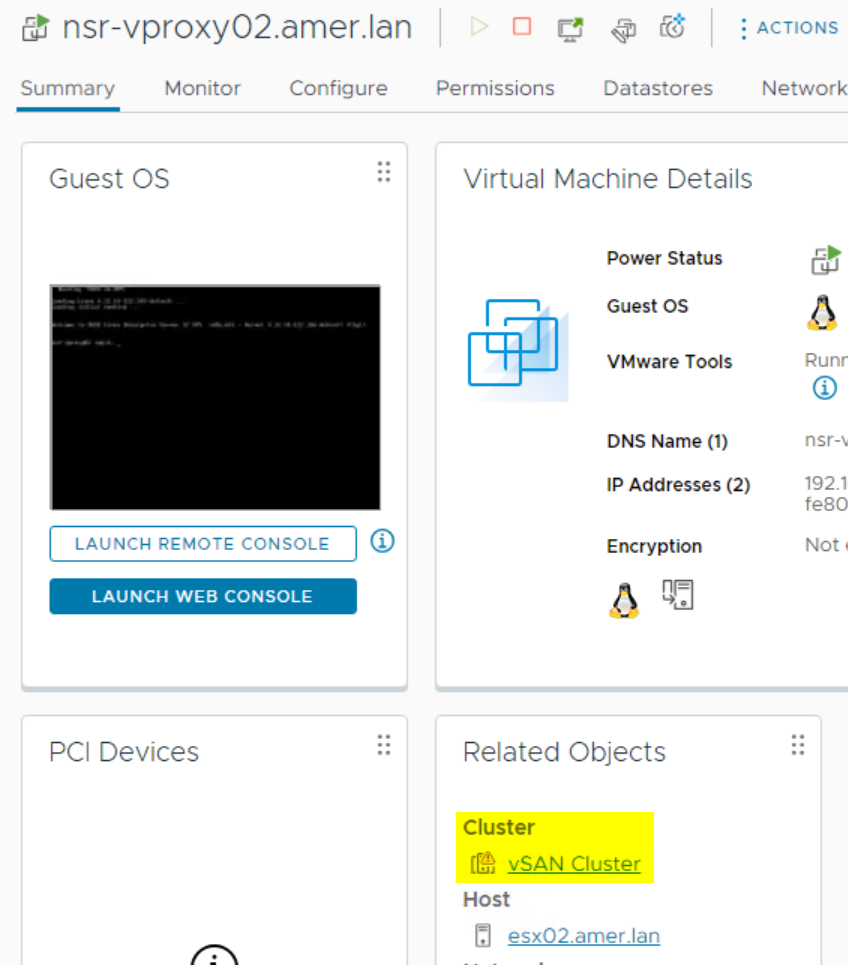Click the VMware Tools info icon

825,388
